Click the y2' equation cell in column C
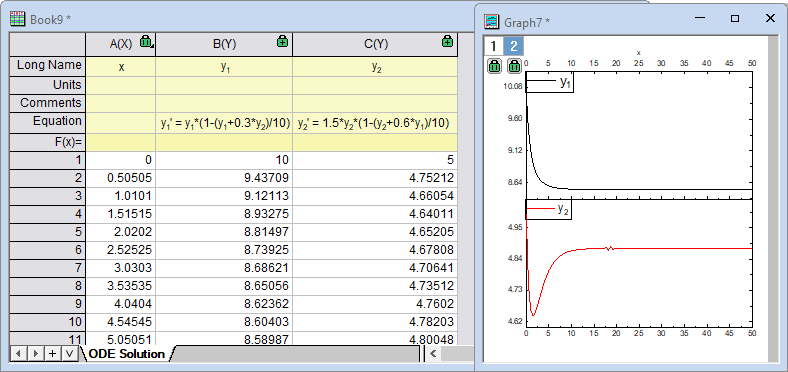This screenshot has width=788, height=372. coord(375,123)
